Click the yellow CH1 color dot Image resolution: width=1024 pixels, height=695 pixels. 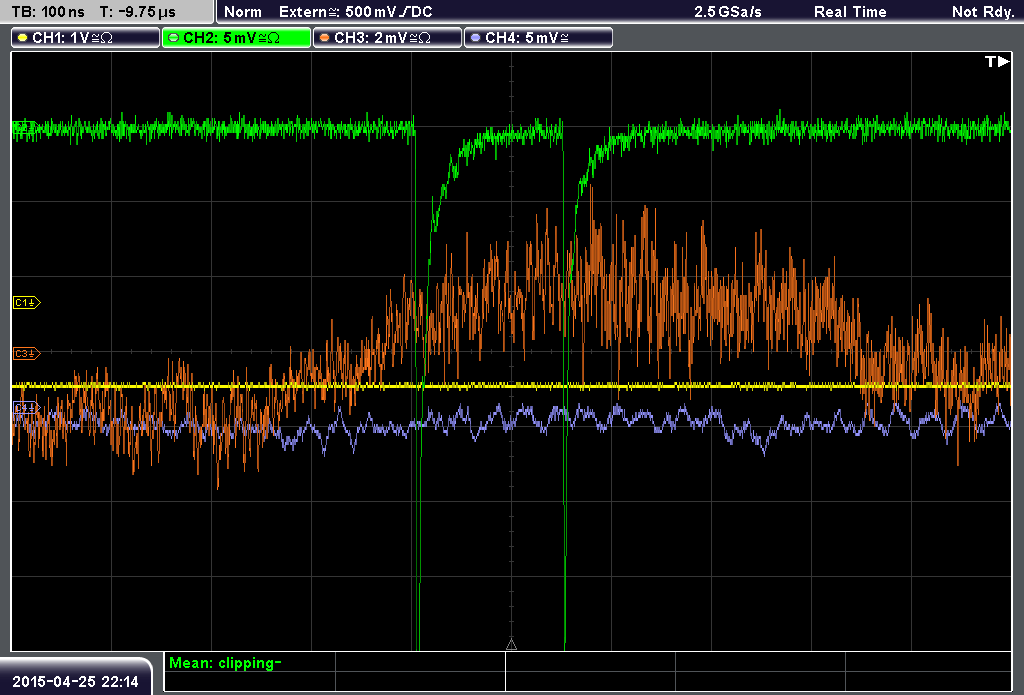click(23, 38)
